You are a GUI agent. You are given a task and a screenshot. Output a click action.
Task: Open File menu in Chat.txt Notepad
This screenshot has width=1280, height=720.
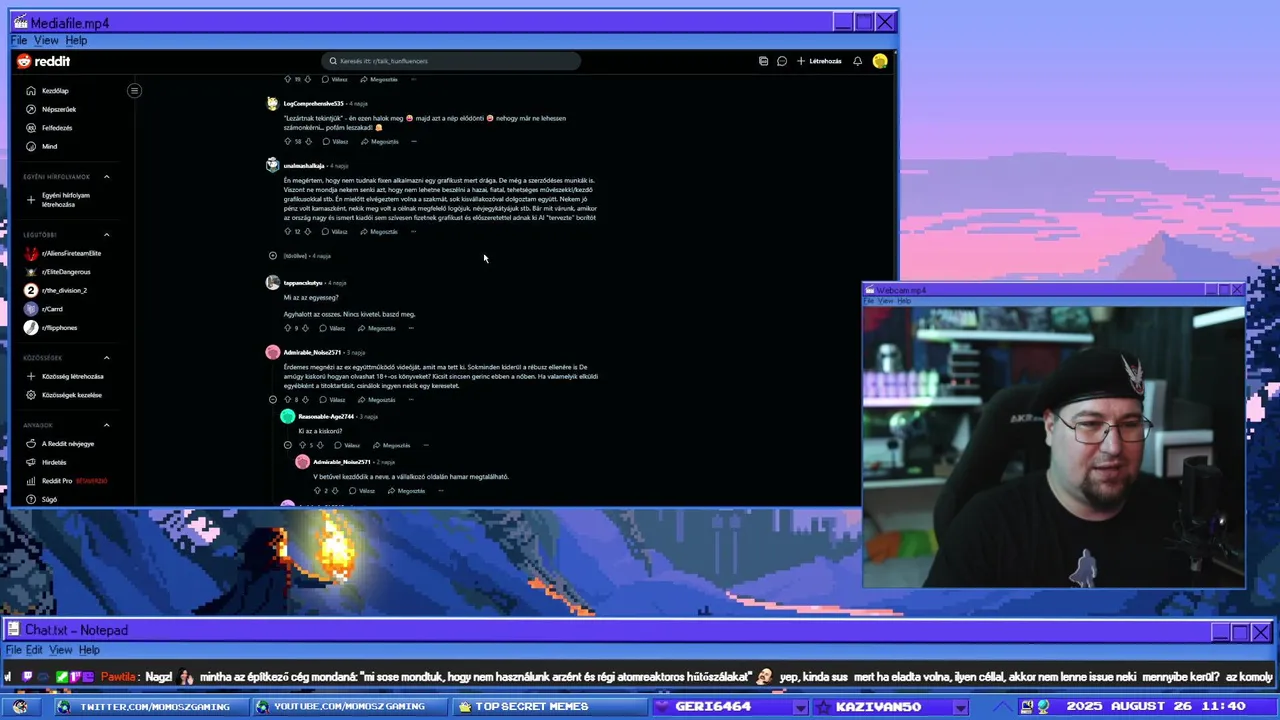[x=14, y=650]
